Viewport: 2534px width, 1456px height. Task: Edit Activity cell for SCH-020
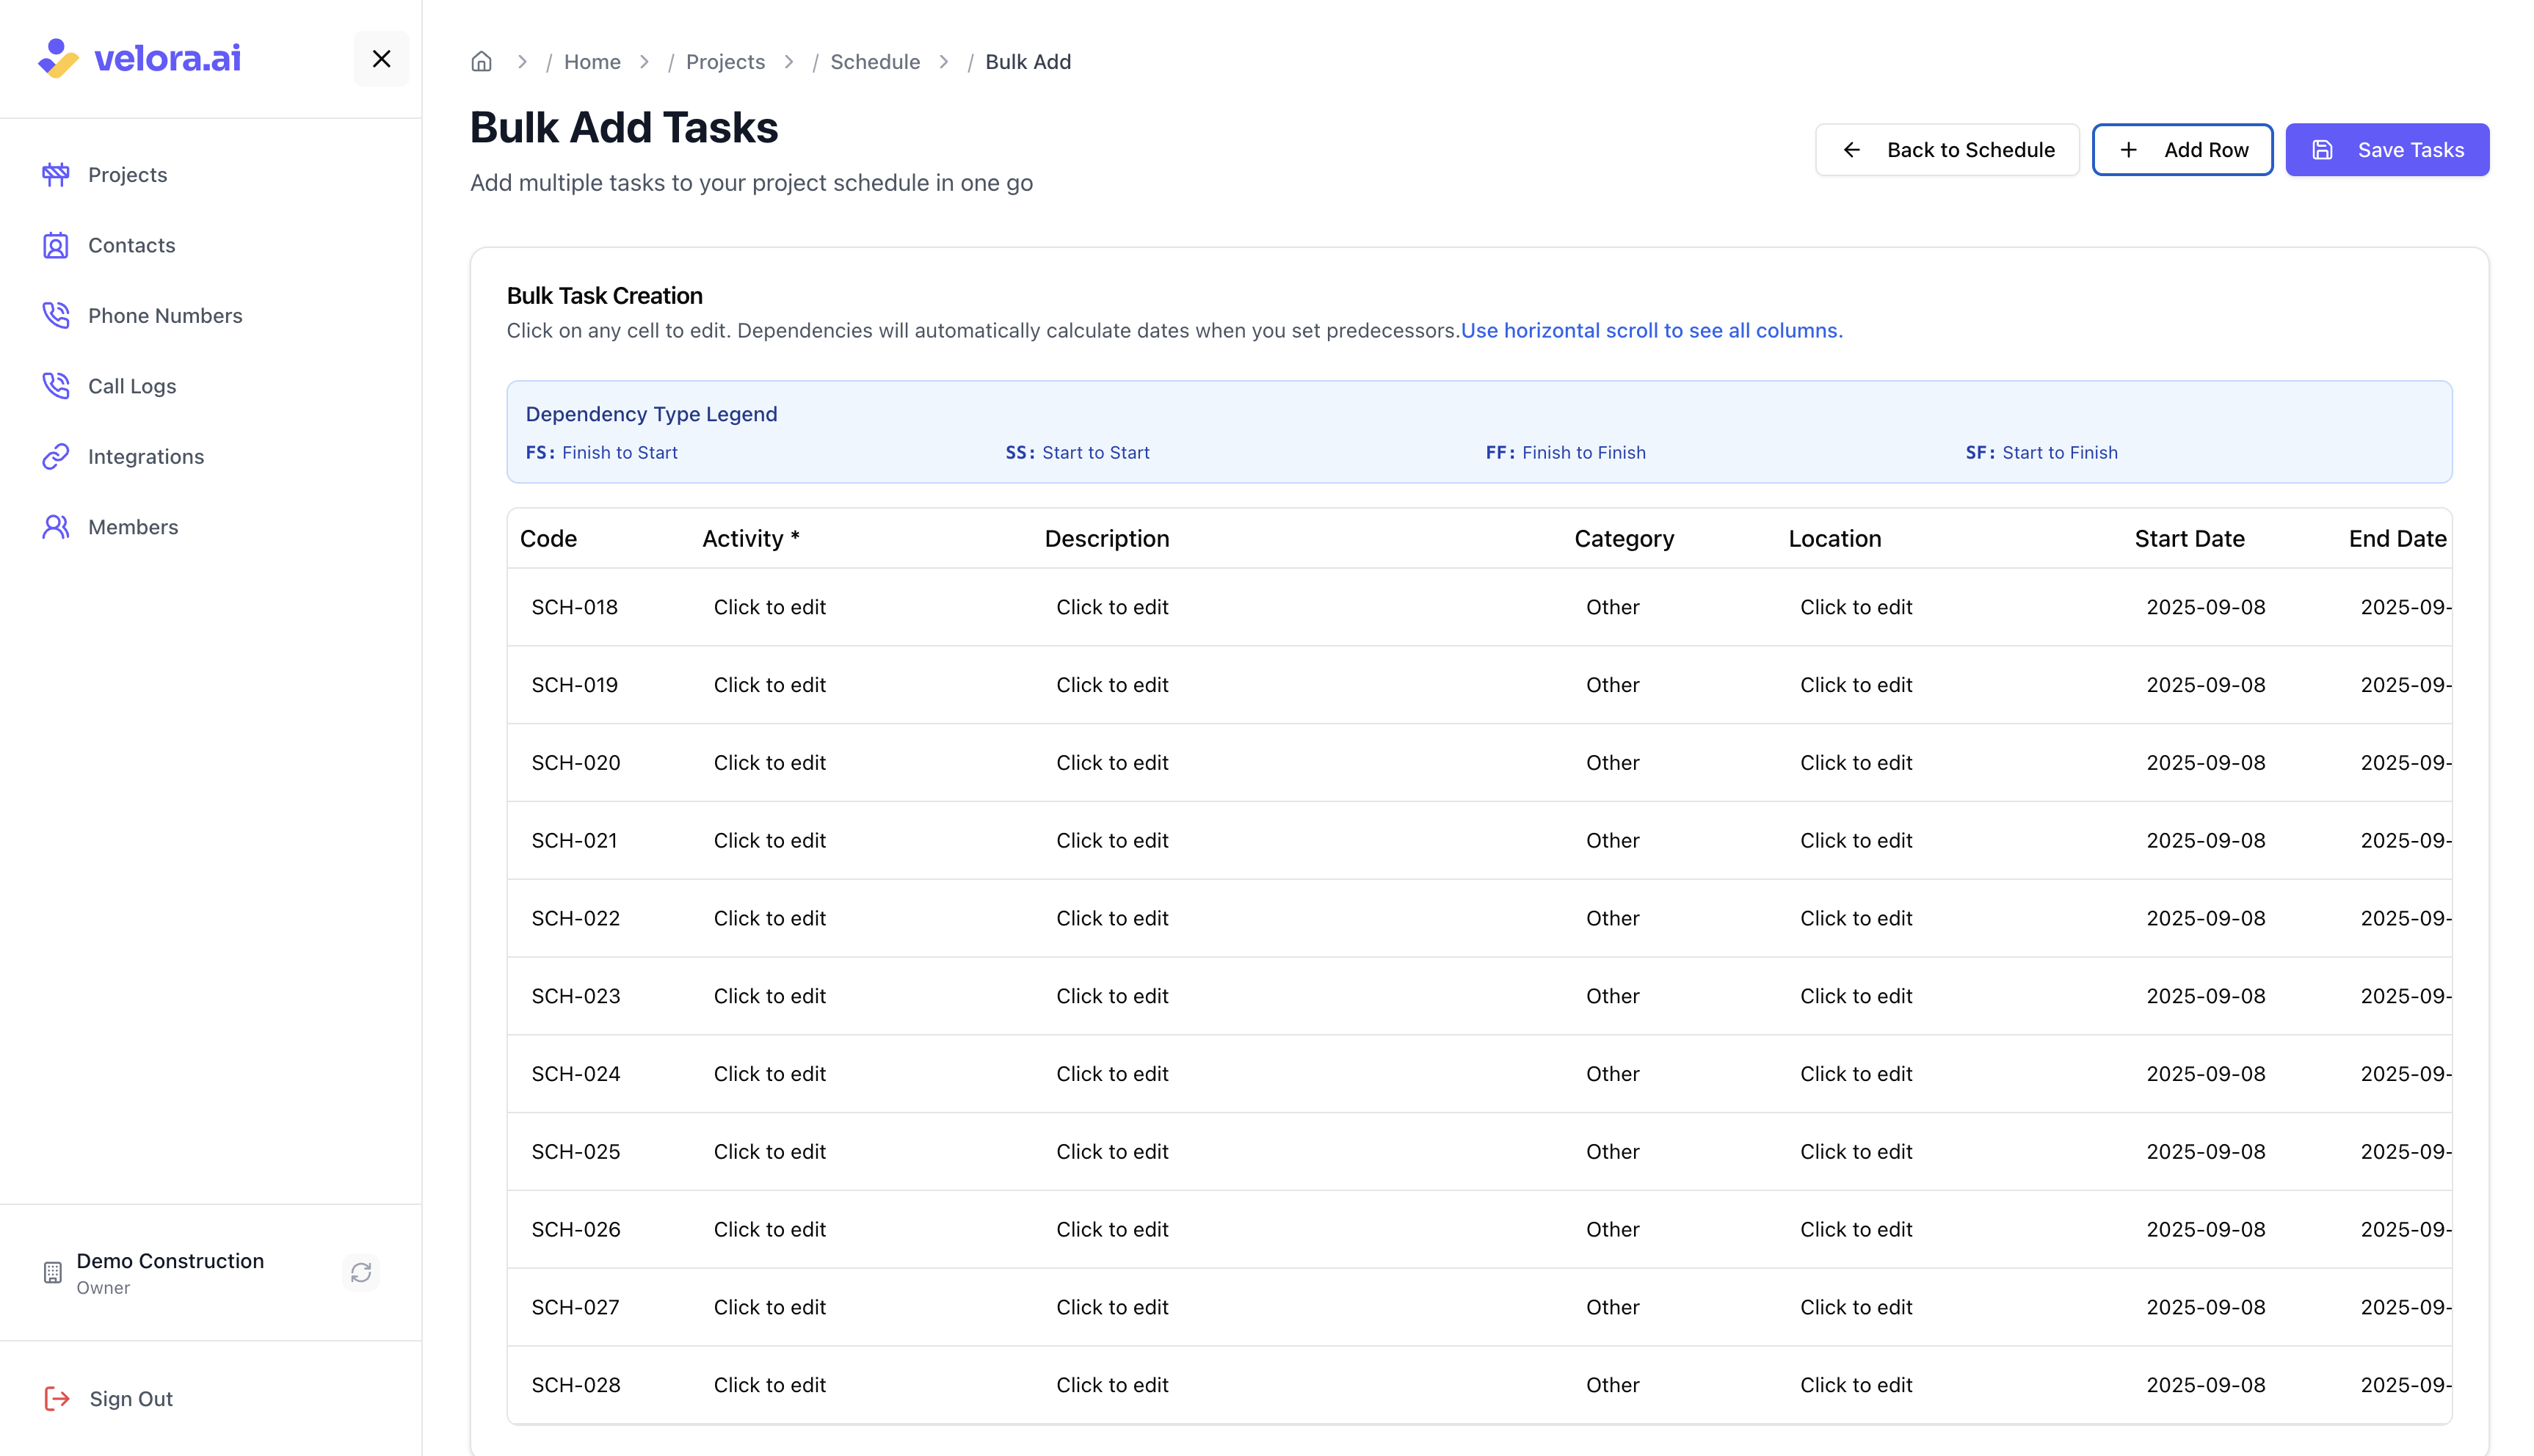point(769,763)
